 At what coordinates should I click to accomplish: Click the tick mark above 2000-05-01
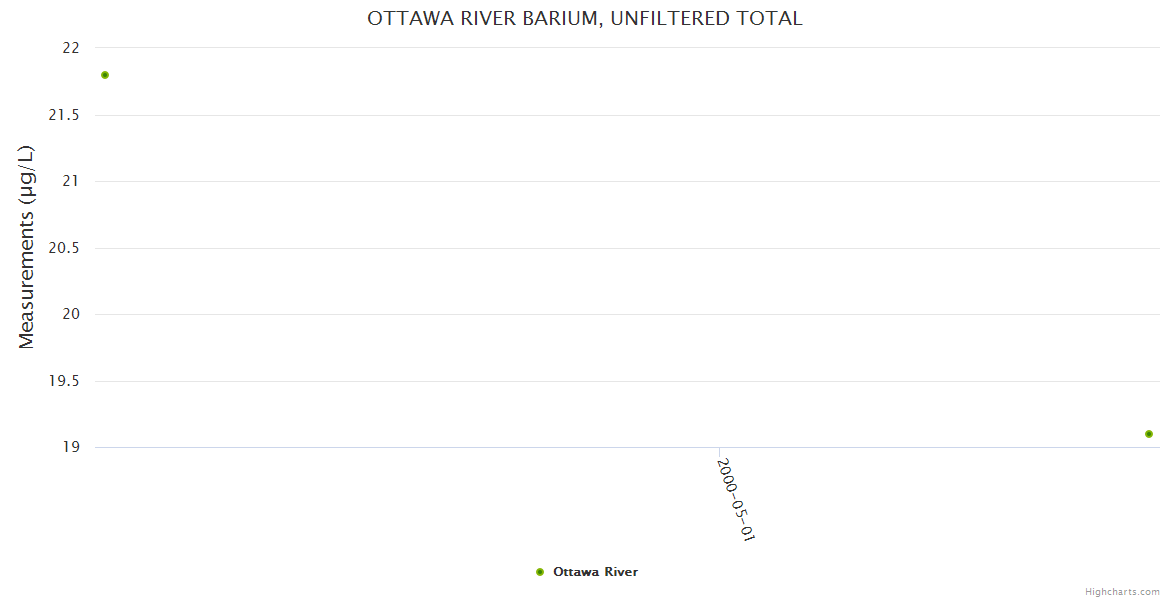719,452
